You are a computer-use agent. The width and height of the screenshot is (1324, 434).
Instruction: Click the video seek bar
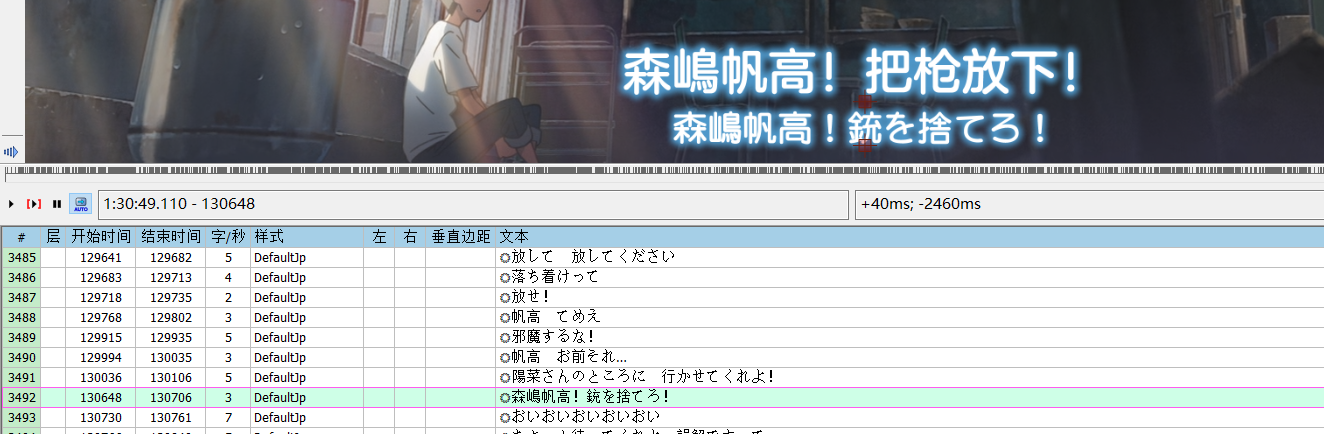[664, 174]
